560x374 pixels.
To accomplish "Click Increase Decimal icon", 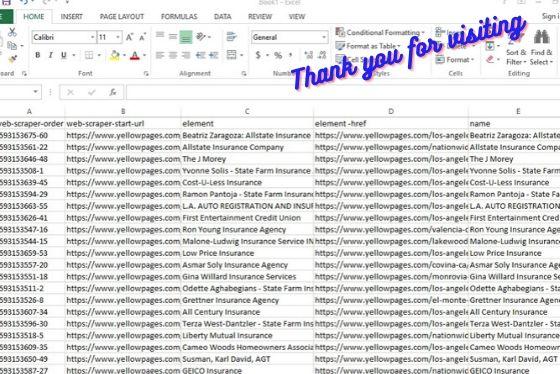I will coord(309,55).
